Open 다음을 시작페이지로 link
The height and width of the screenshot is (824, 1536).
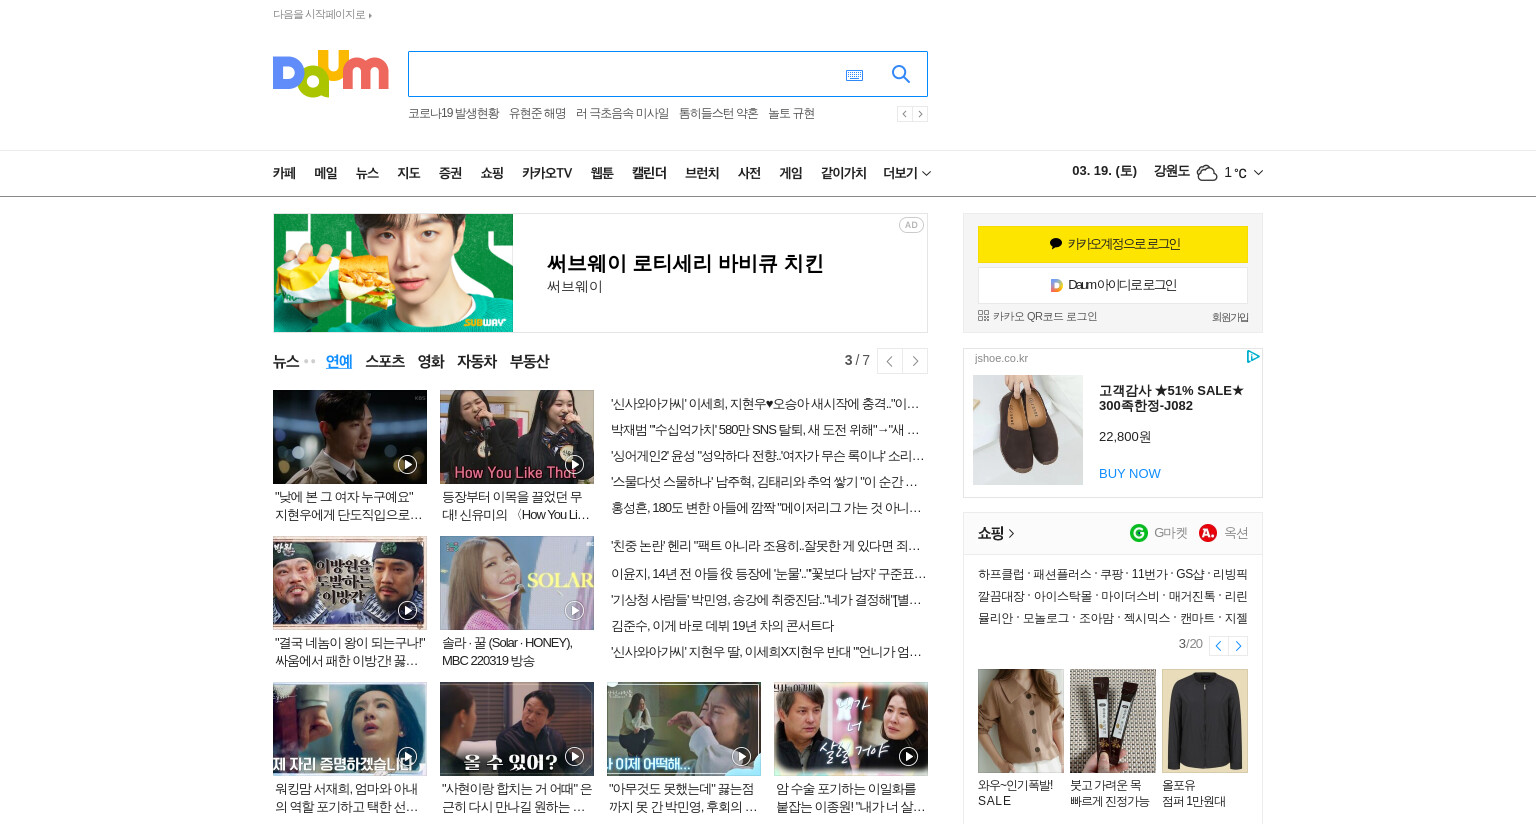click(322, 14)
